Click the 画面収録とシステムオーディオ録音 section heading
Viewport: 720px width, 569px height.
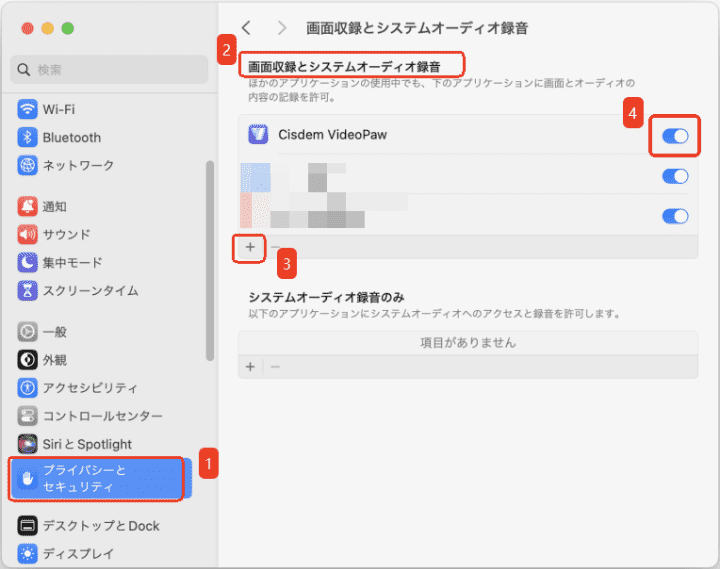point(344,67)
